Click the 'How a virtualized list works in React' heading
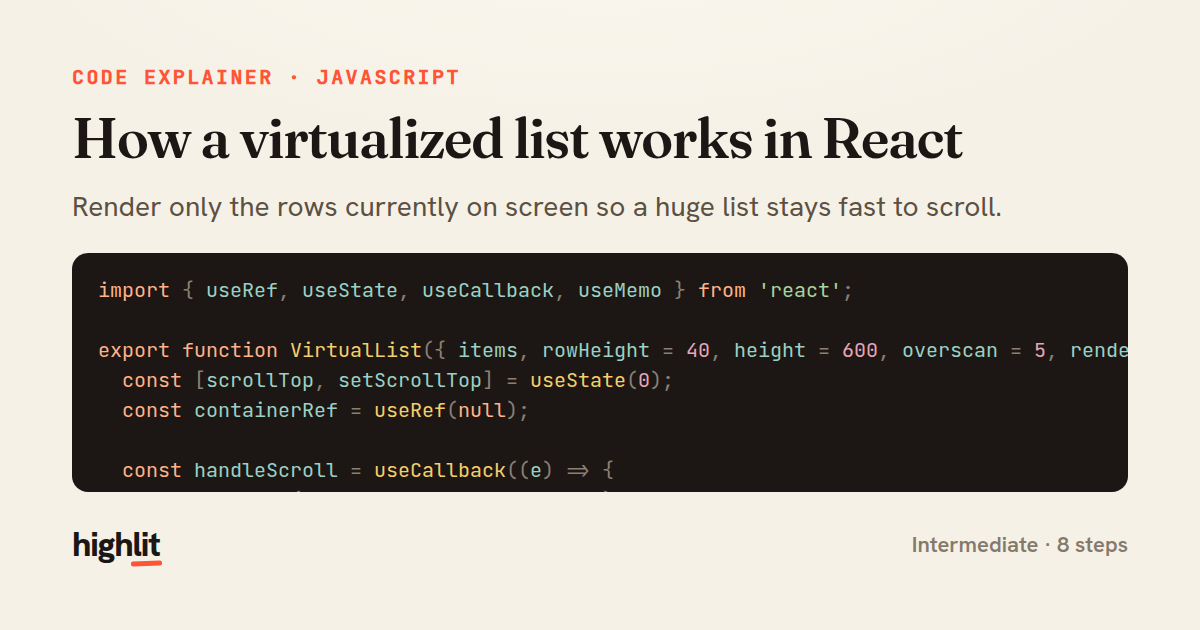 518,139
